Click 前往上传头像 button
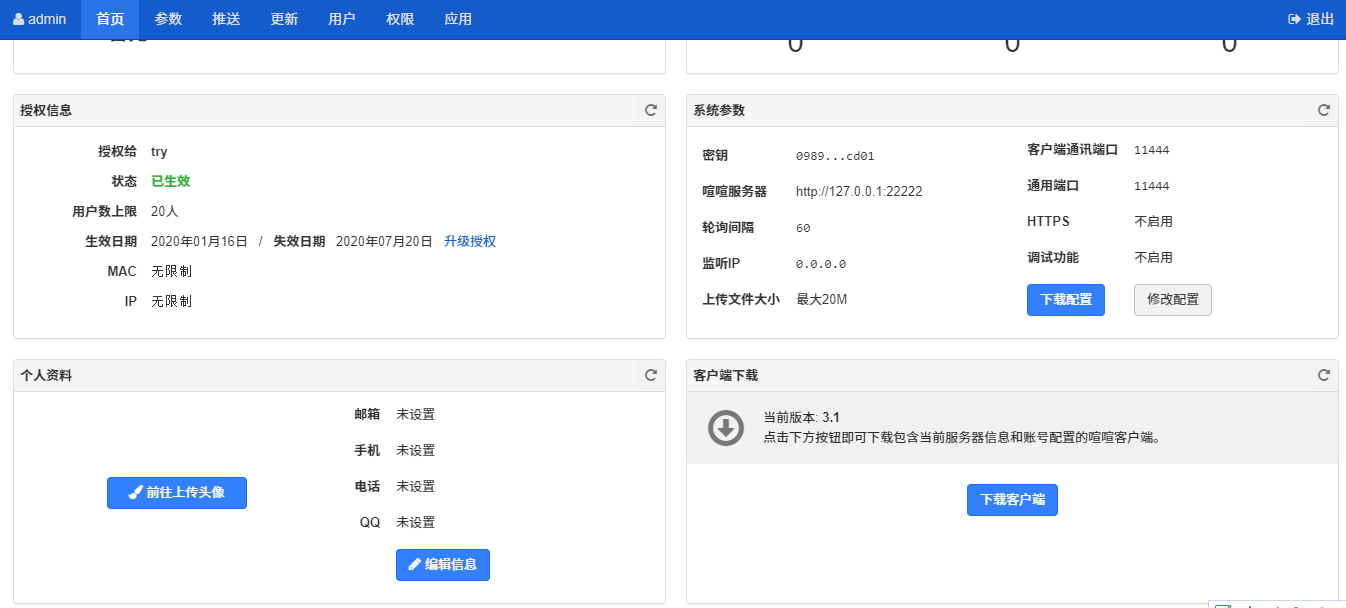The image size is (1346, 608). pyautogui.click(x=177, y=493)
